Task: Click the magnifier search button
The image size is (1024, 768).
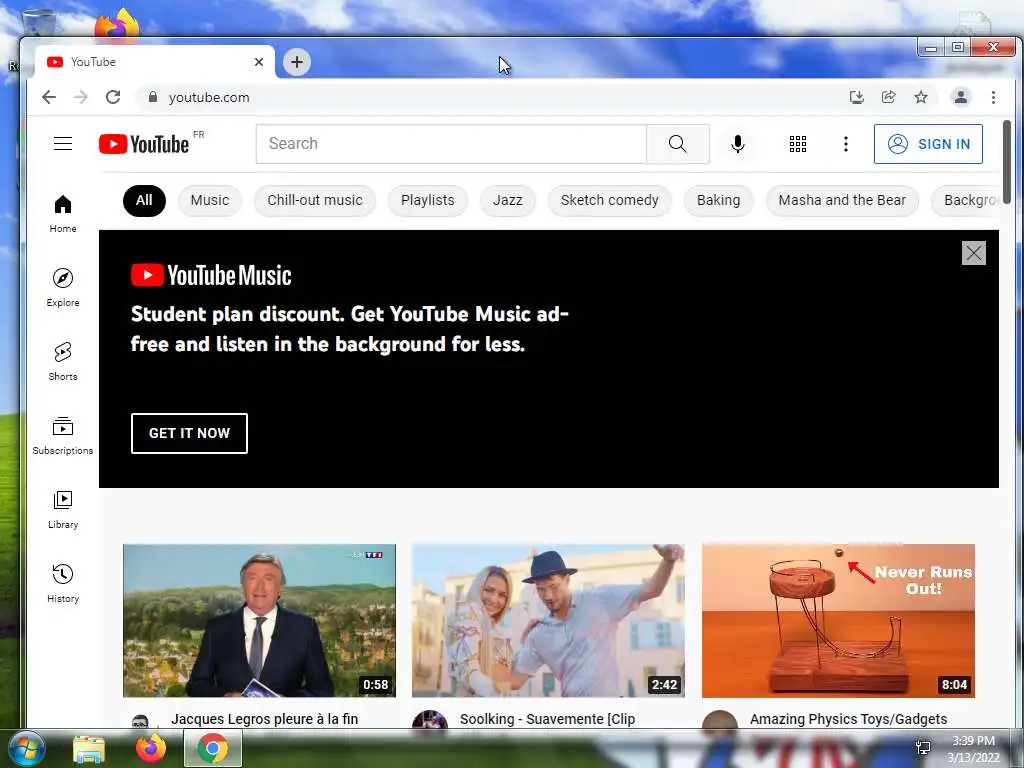Action: point(677,144)
